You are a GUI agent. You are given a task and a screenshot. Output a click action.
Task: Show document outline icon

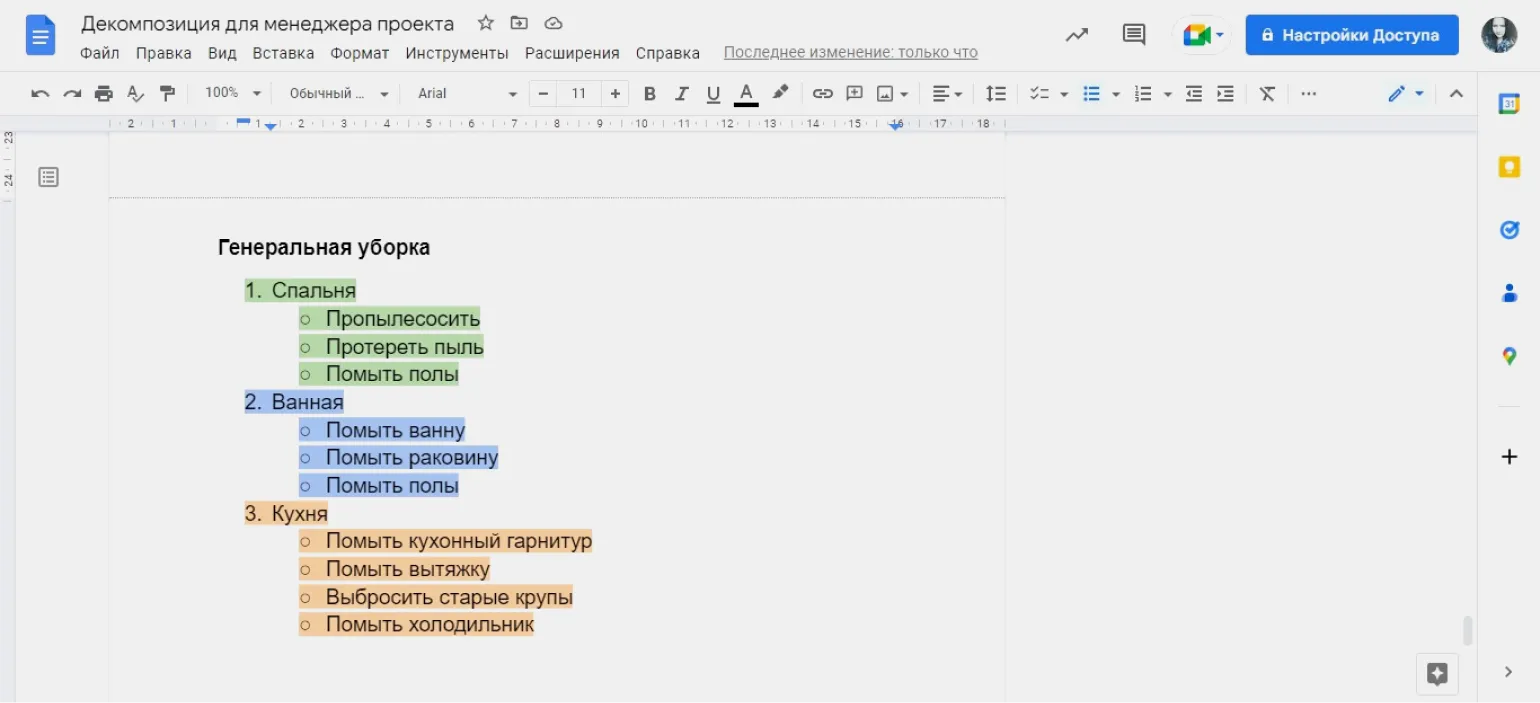coord(48,177)
